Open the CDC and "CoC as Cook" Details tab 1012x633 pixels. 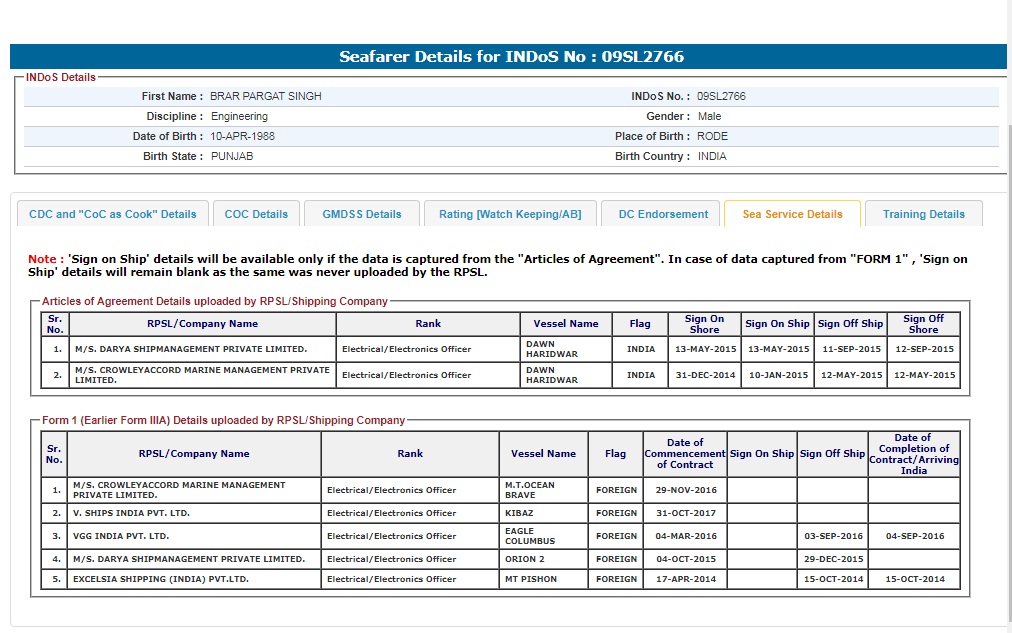[x=113, y=214]
